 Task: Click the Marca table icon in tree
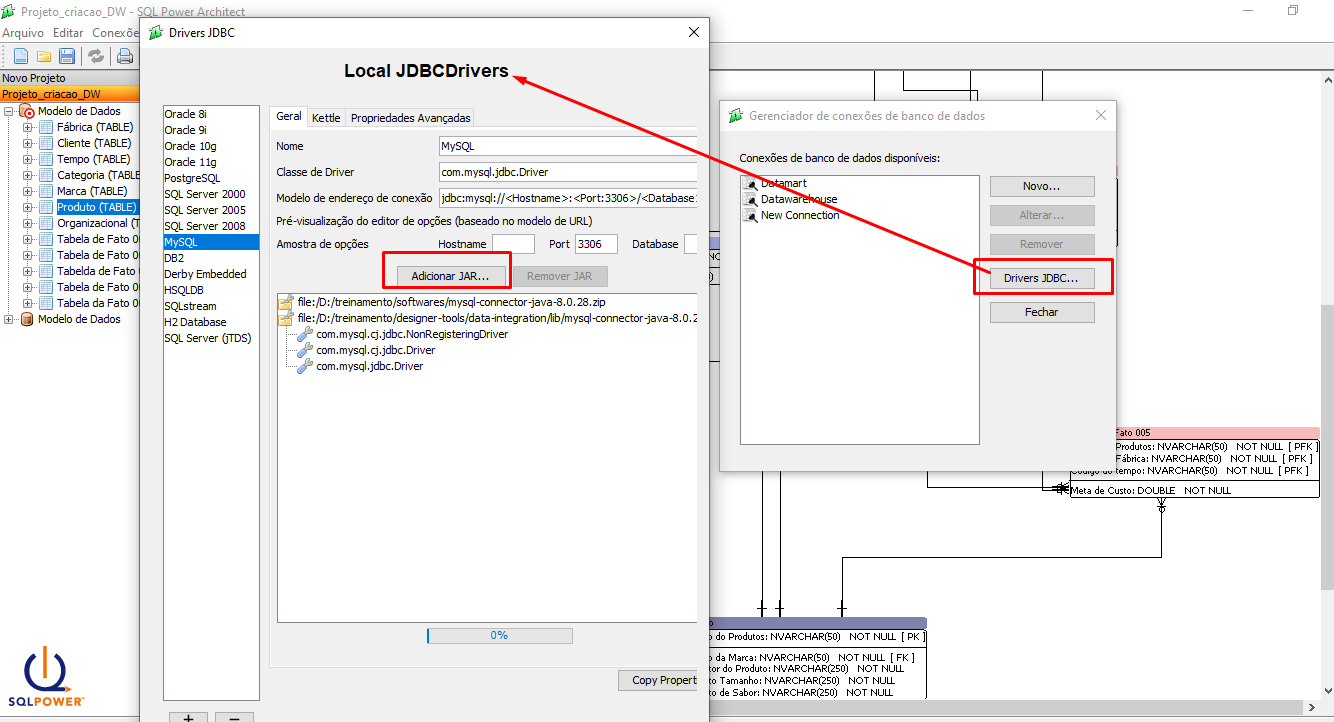(x=45, y=191)
